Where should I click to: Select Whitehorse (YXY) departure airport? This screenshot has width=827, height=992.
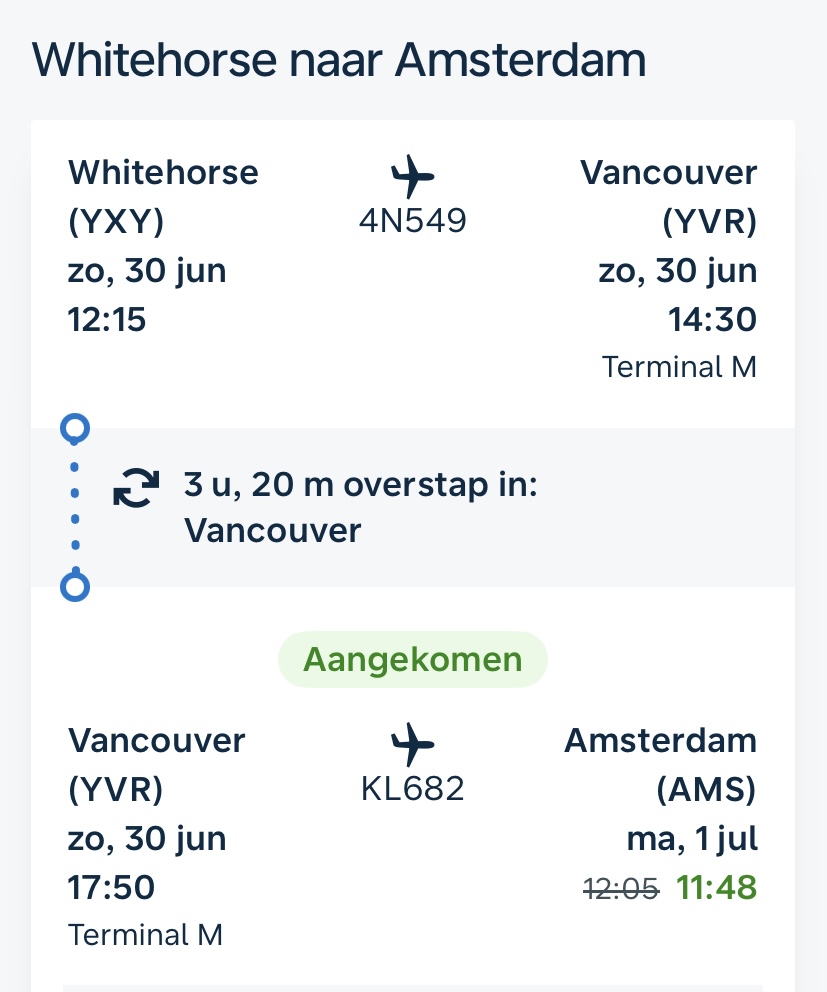[163, 196]
